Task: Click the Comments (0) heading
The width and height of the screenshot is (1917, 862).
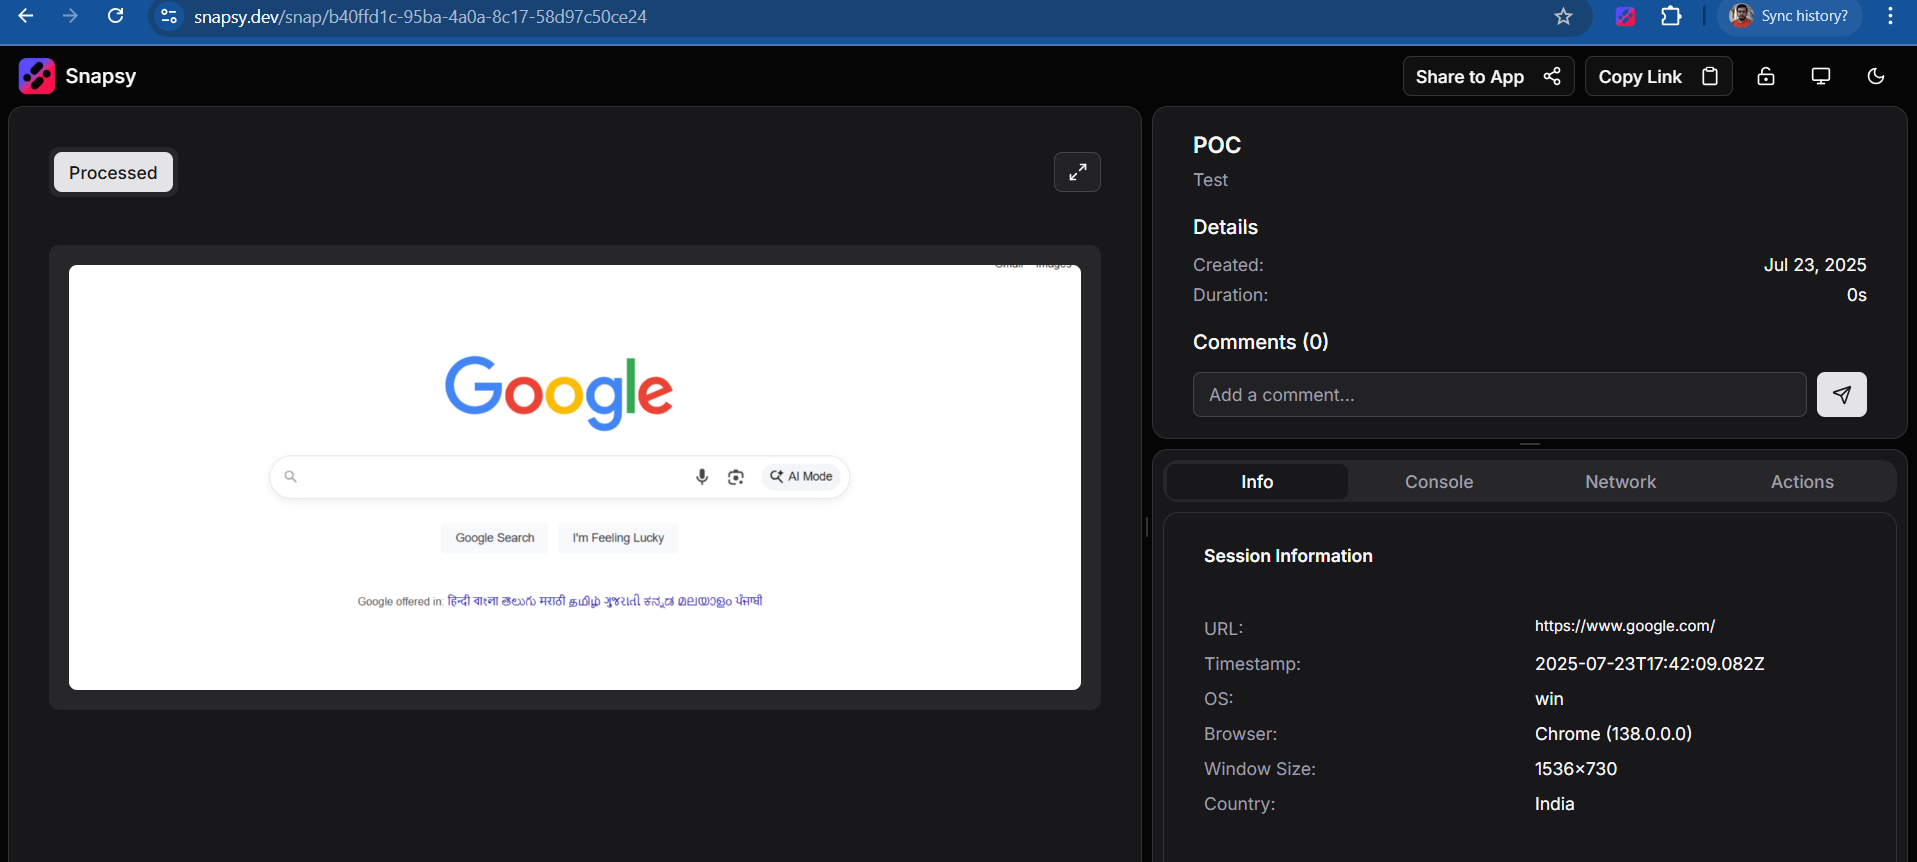Action: (1260, 342)
